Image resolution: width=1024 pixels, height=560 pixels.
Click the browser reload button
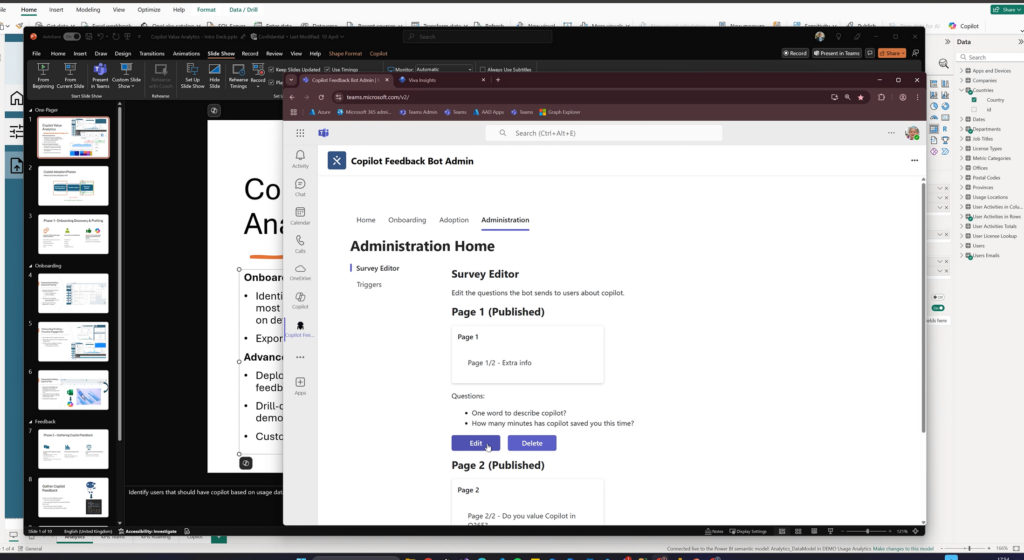pos(321,97)
